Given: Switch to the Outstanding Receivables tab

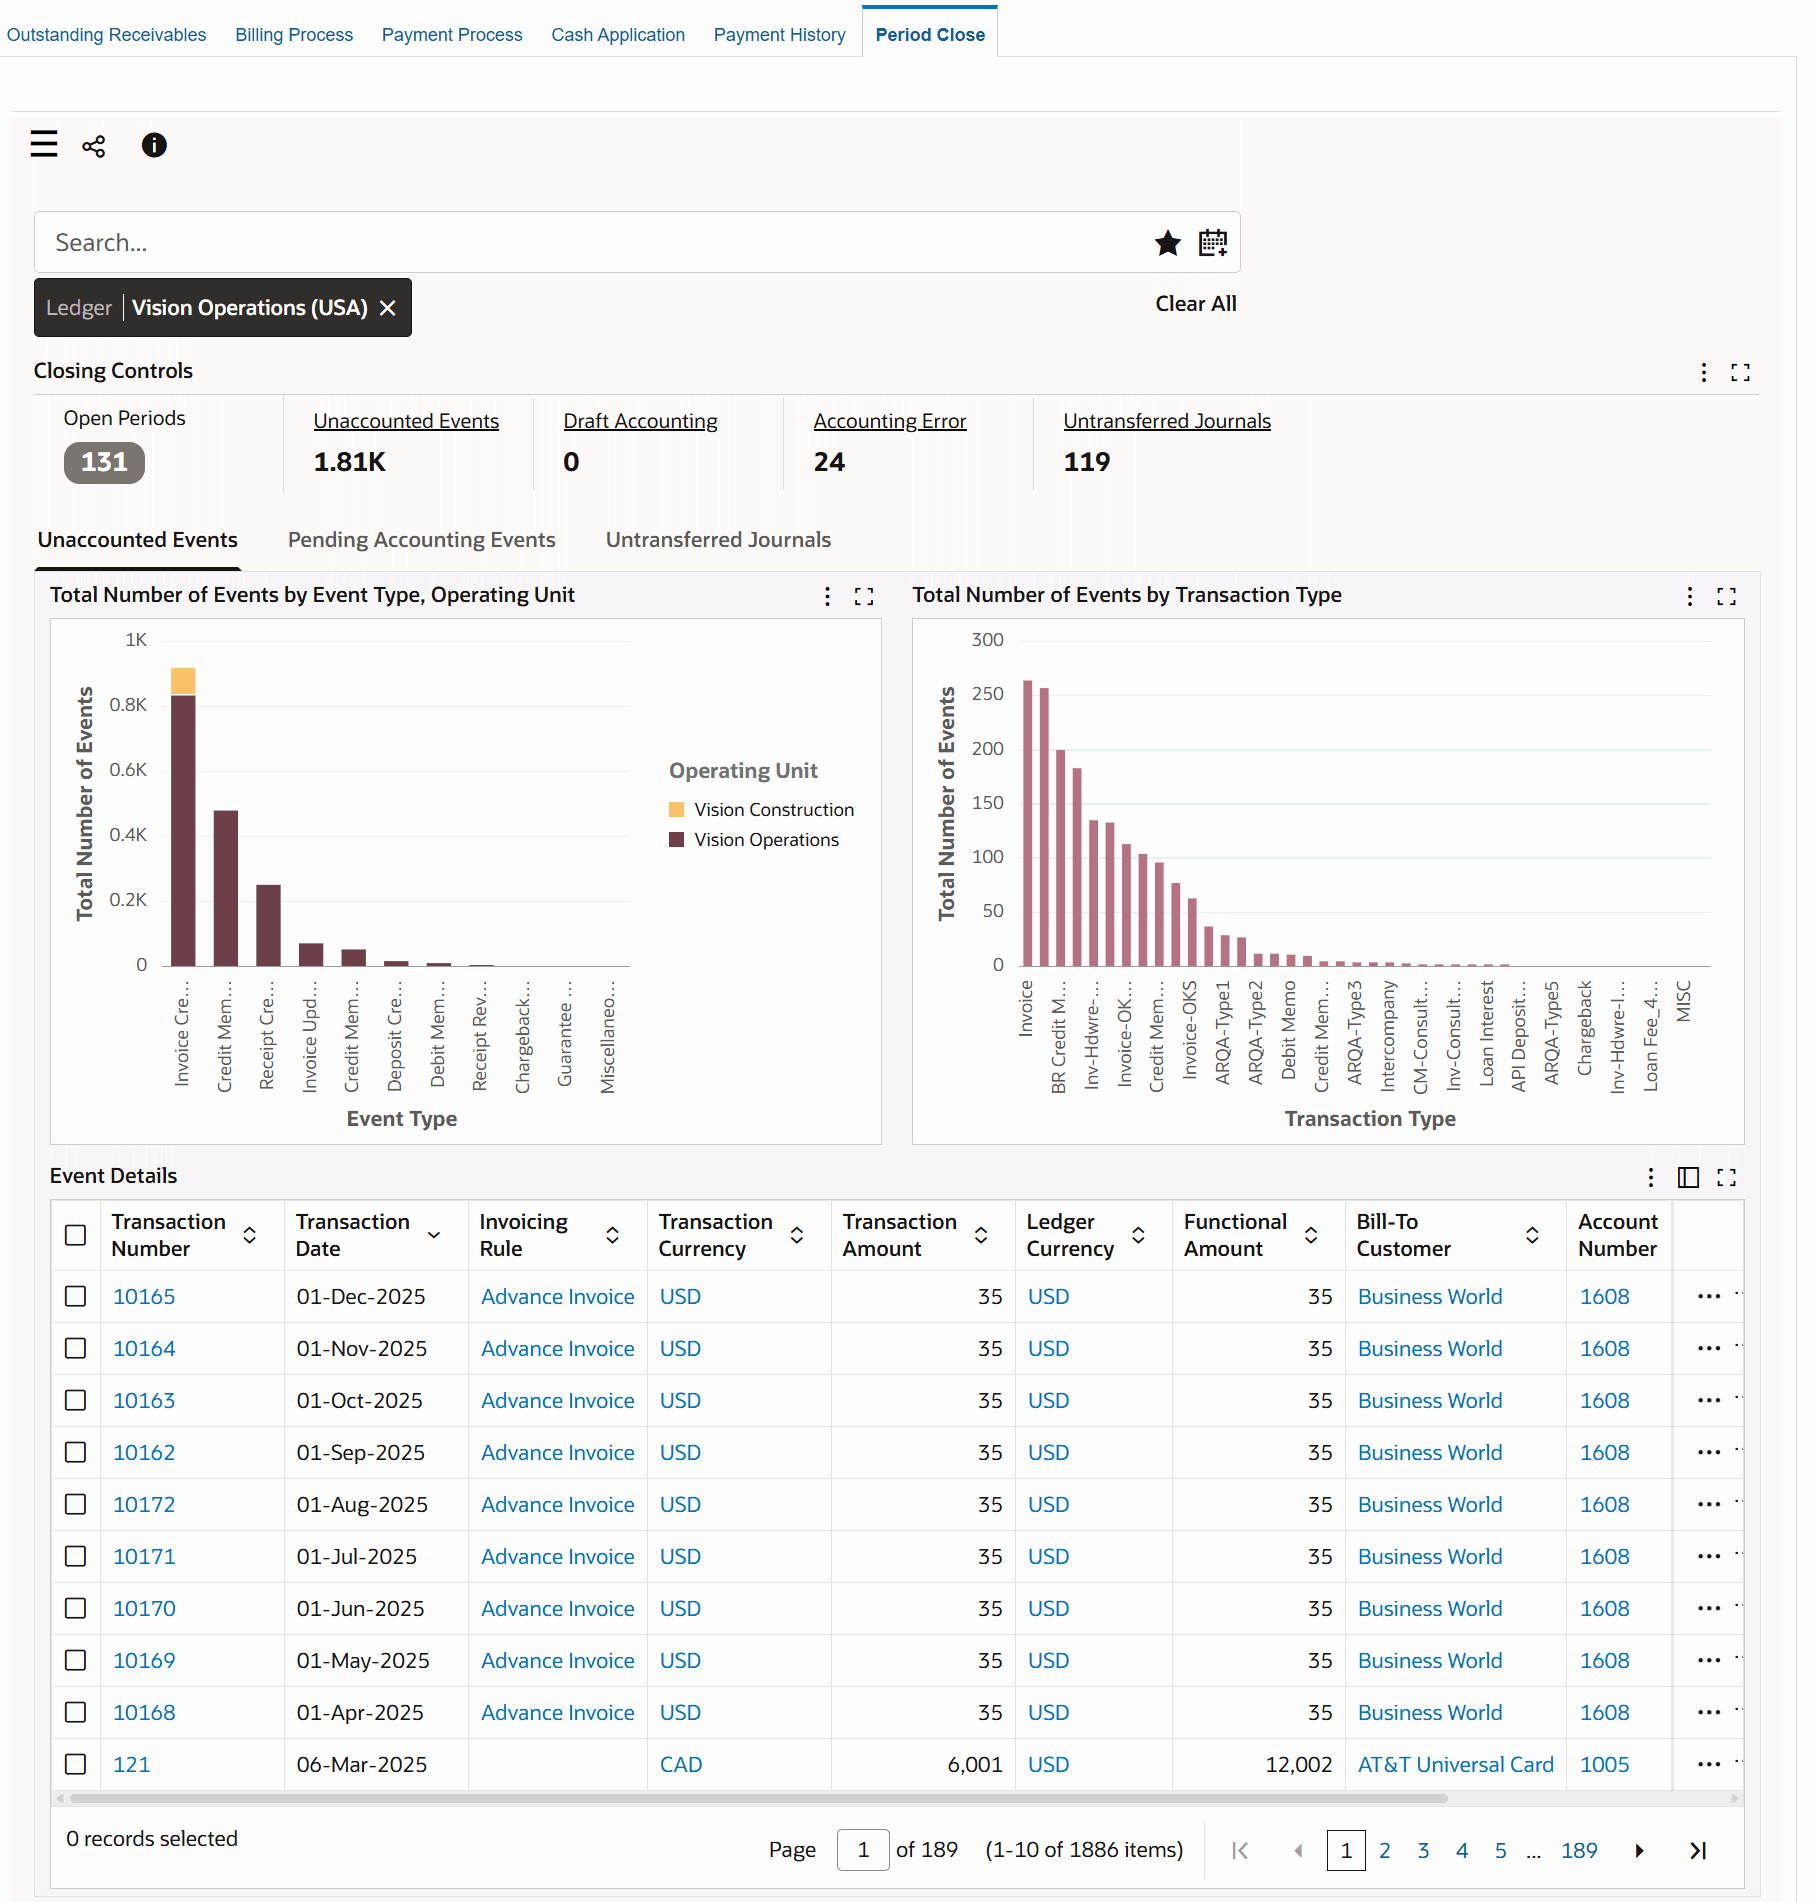Looking at the screenshot, I should pyautogui.click(x=106, y=35).
